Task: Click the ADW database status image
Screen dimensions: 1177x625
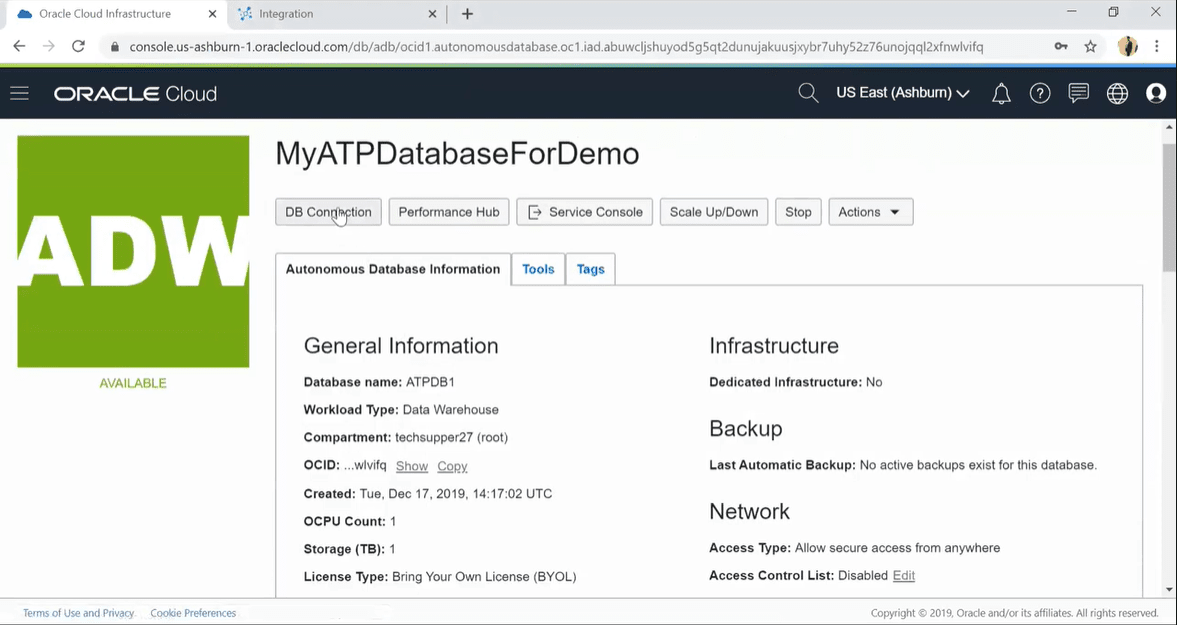Action: click(x=133, y=251)
